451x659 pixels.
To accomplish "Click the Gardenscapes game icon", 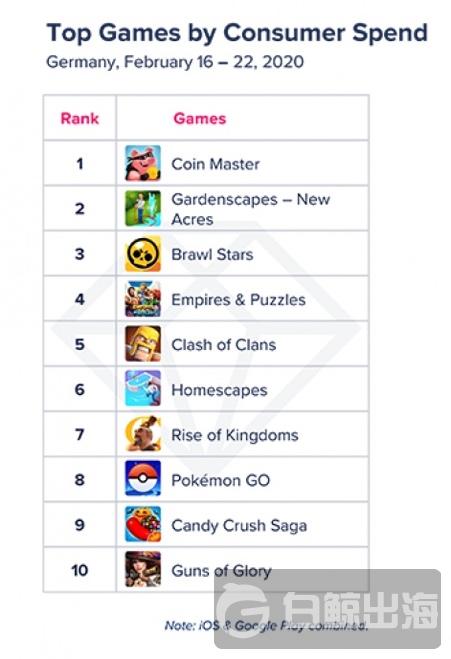I will (143, 208).
